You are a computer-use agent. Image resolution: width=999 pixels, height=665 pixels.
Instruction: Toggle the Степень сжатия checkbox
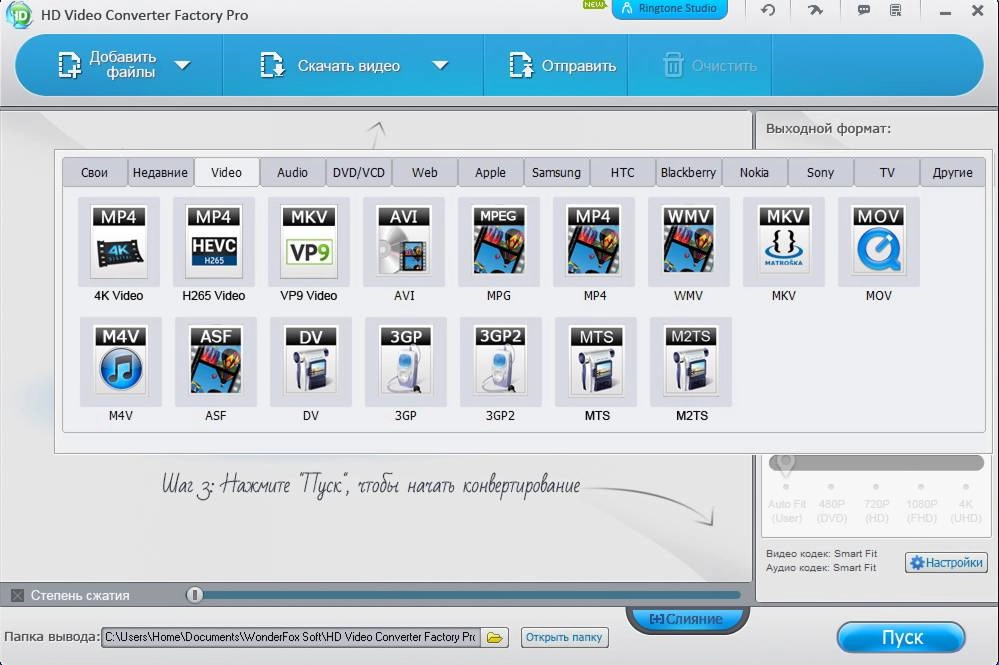coord(18,596)
